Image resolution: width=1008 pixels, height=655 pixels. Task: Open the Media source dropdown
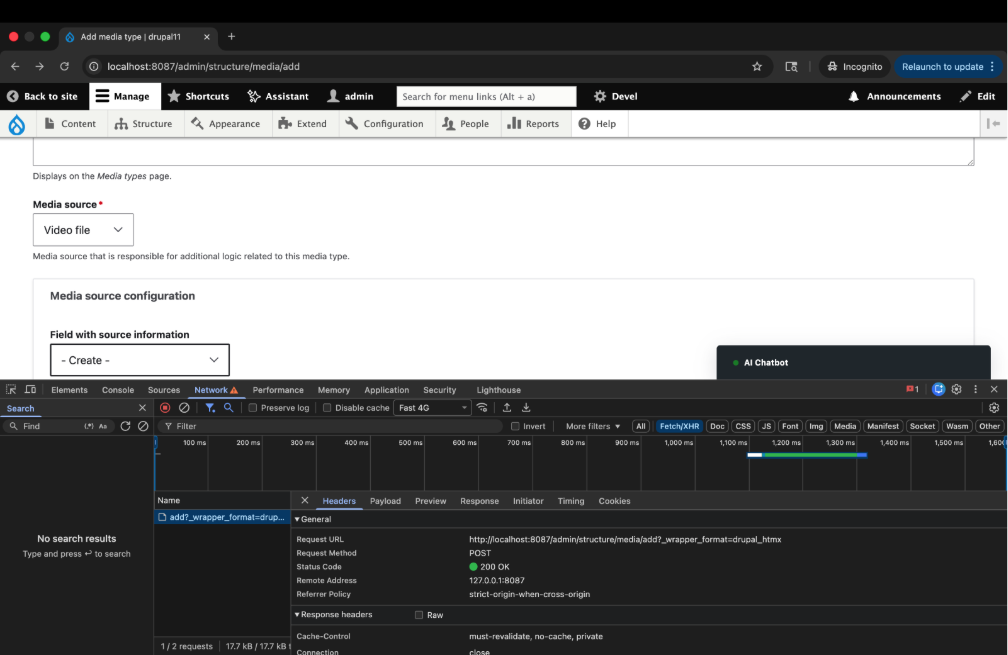click(83, 229)
